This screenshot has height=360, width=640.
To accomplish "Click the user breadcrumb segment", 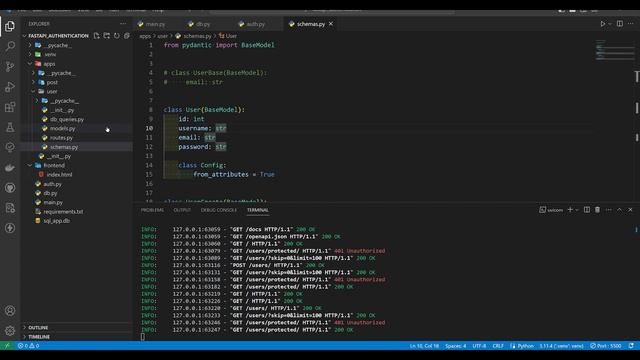I will point(162,36).
